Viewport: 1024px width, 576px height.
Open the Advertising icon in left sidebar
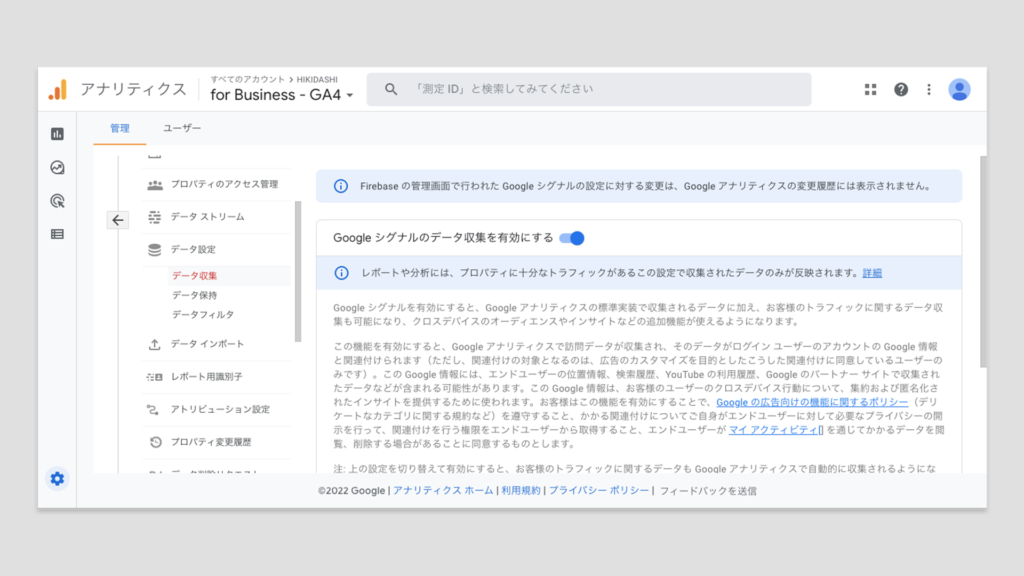click(x=57, y=201)
